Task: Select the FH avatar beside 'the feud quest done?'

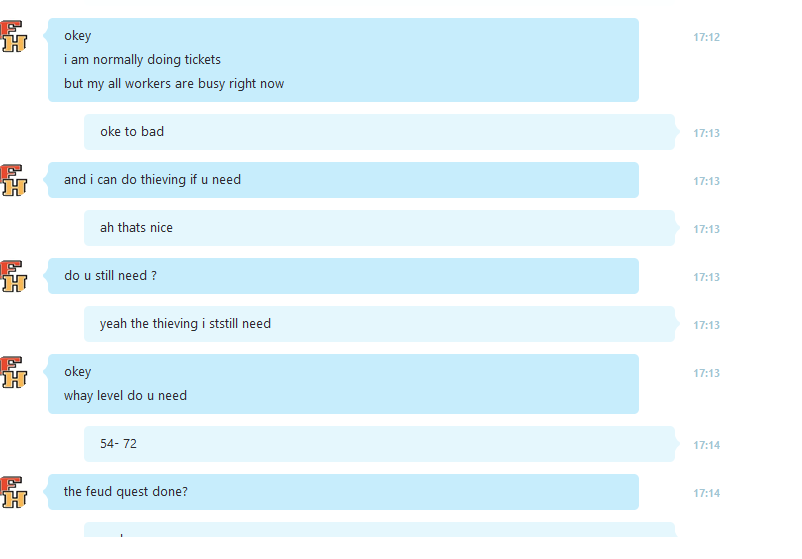Action: coord(13,492)
